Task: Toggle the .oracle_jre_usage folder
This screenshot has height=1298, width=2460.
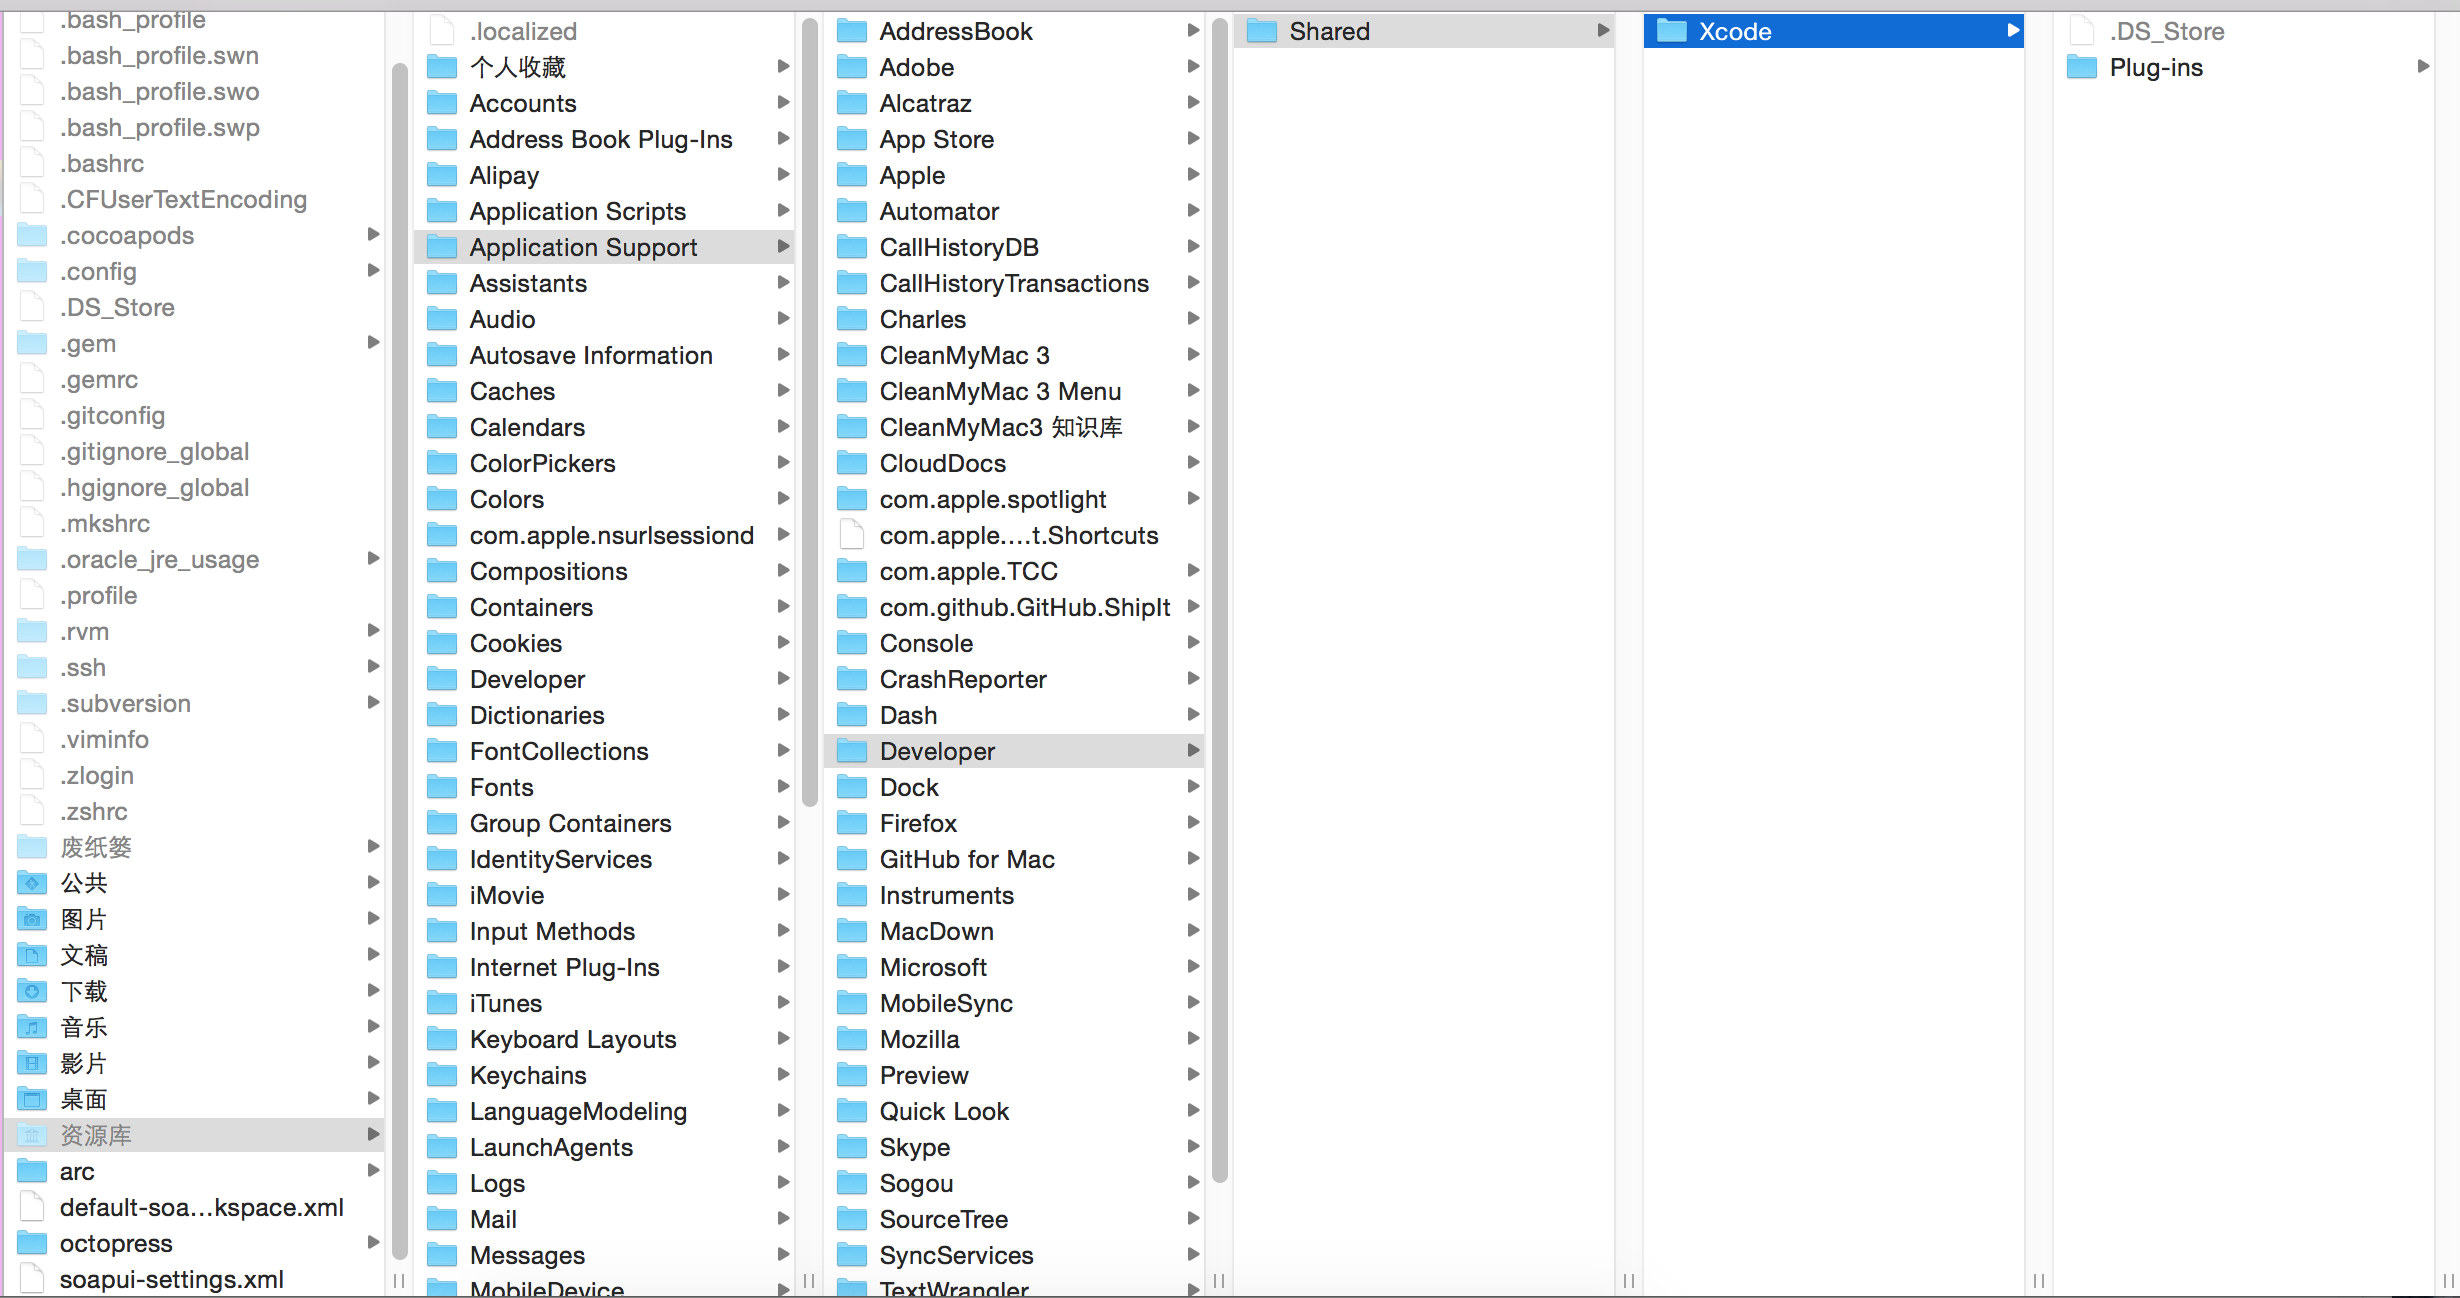Action: tap(371, 558)
